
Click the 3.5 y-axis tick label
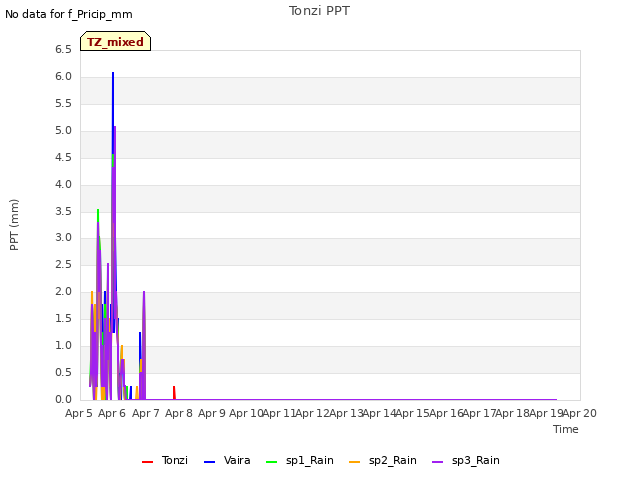(x=63, y=211)
